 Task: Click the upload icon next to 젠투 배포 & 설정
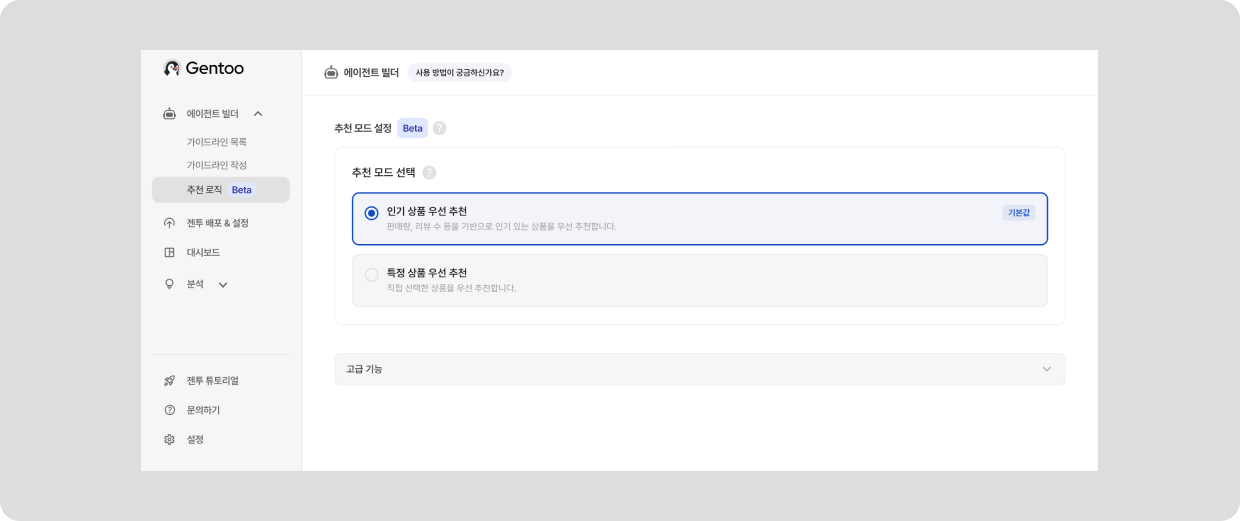170,223
